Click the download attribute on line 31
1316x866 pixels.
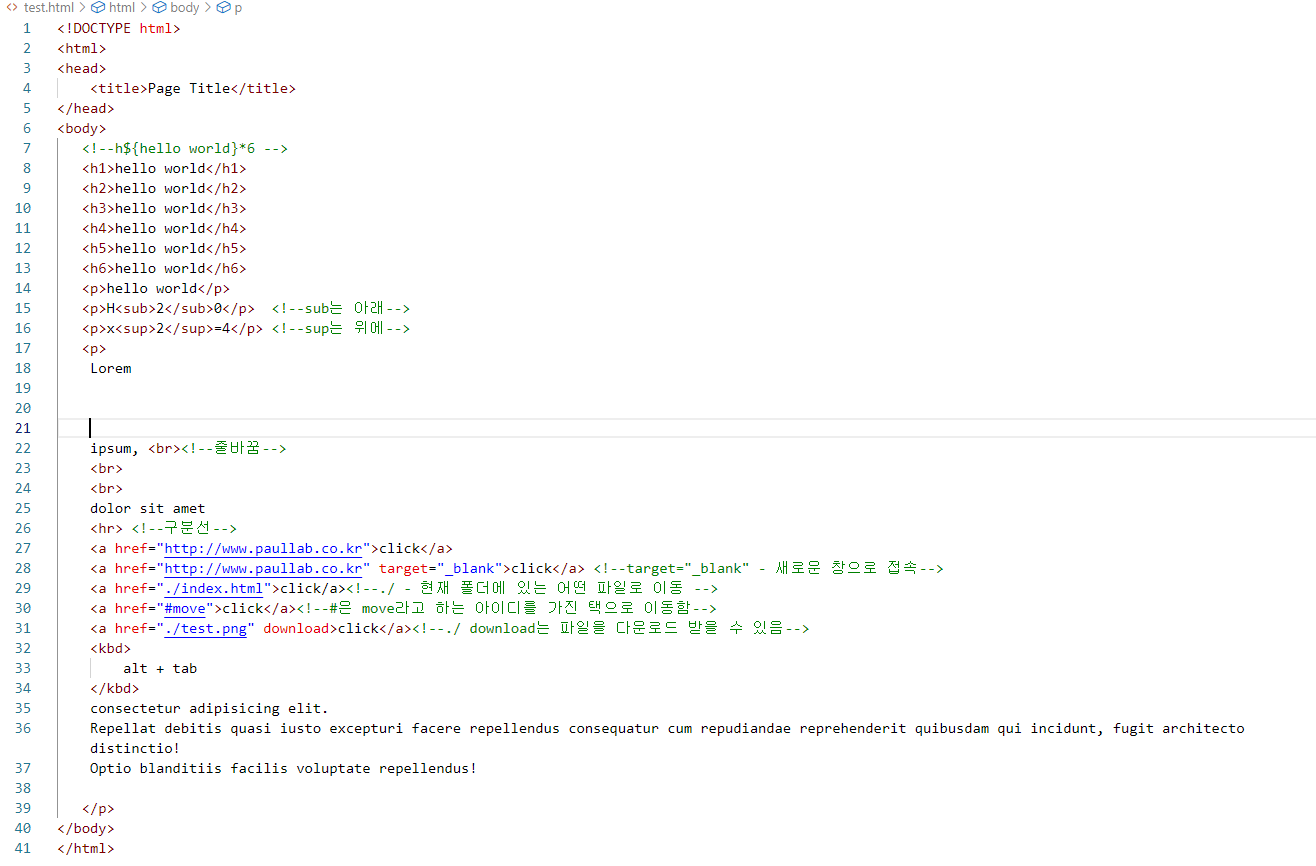(x=296, y=628)
